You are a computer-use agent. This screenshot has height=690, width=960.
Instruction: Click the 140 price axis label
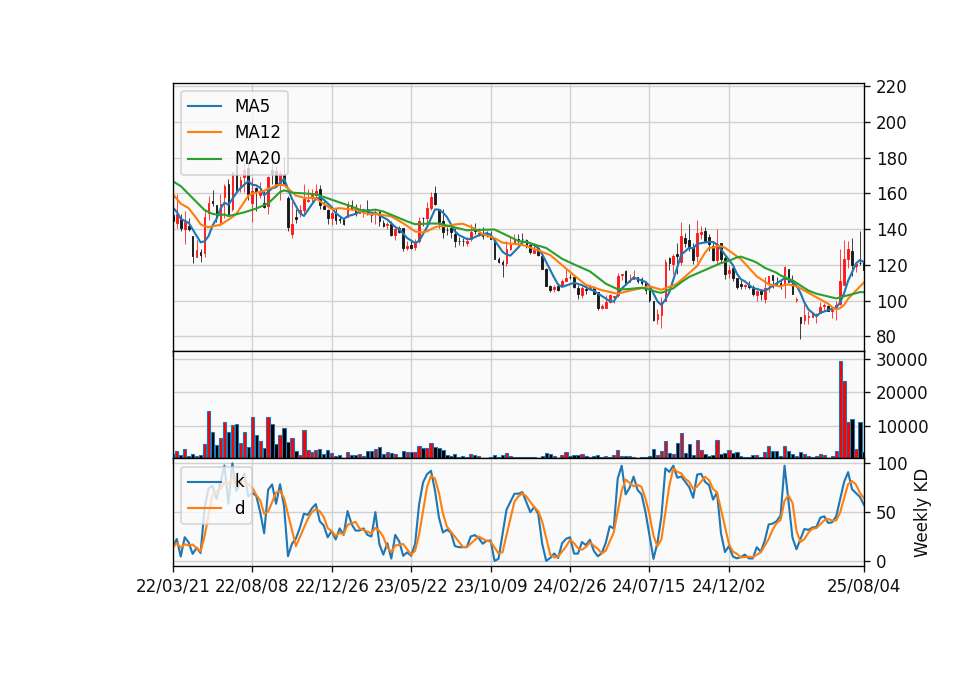tap(891, 230)
